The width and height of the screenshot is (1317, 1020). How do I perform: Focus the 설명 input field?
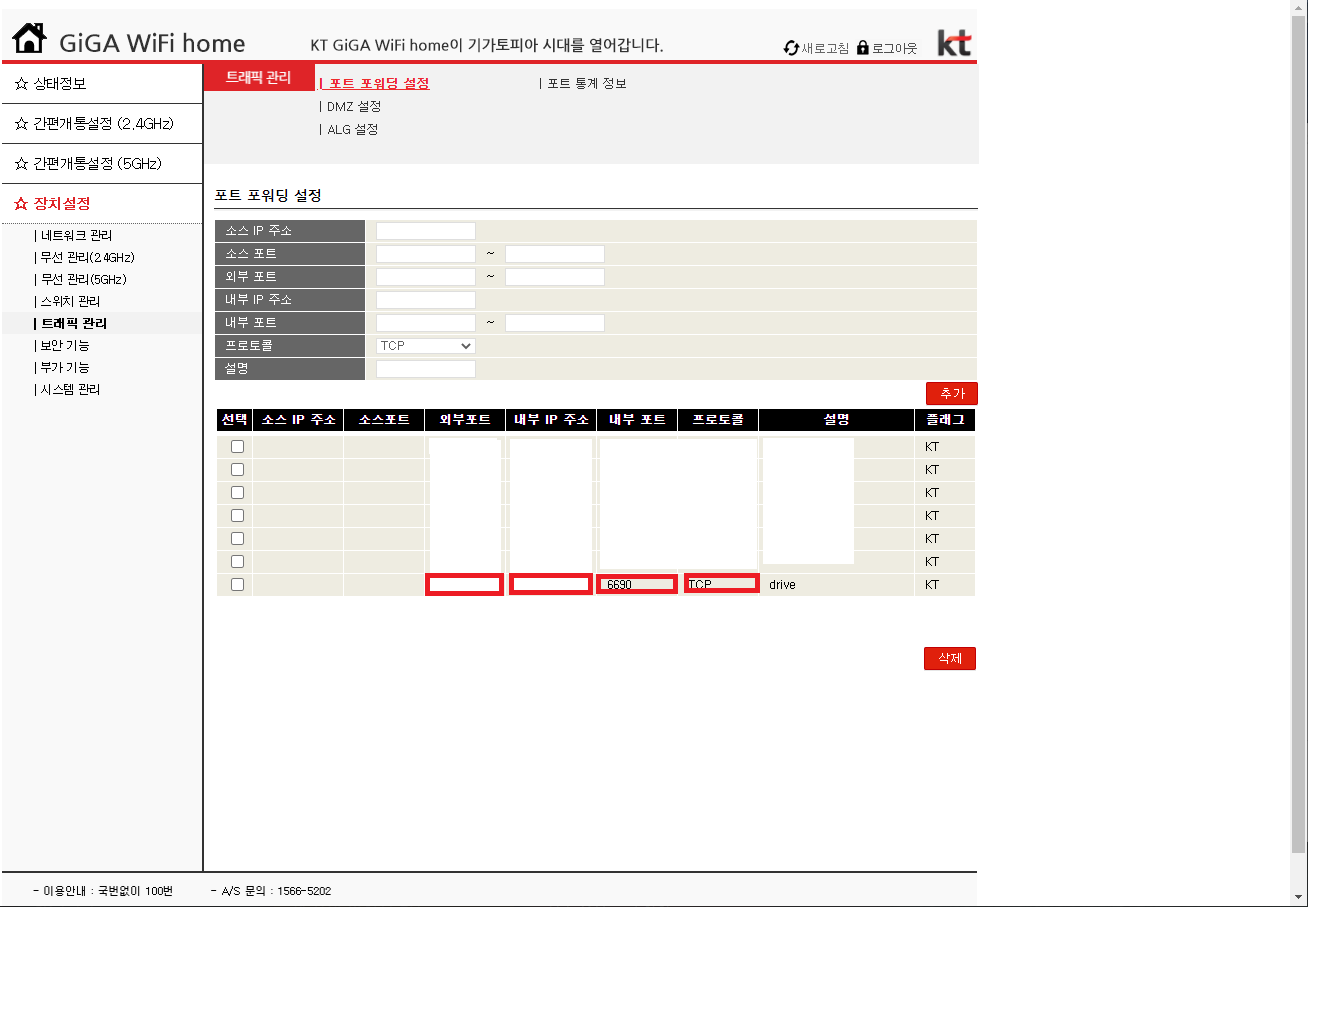pyautogui.click(x=425, y=369)
